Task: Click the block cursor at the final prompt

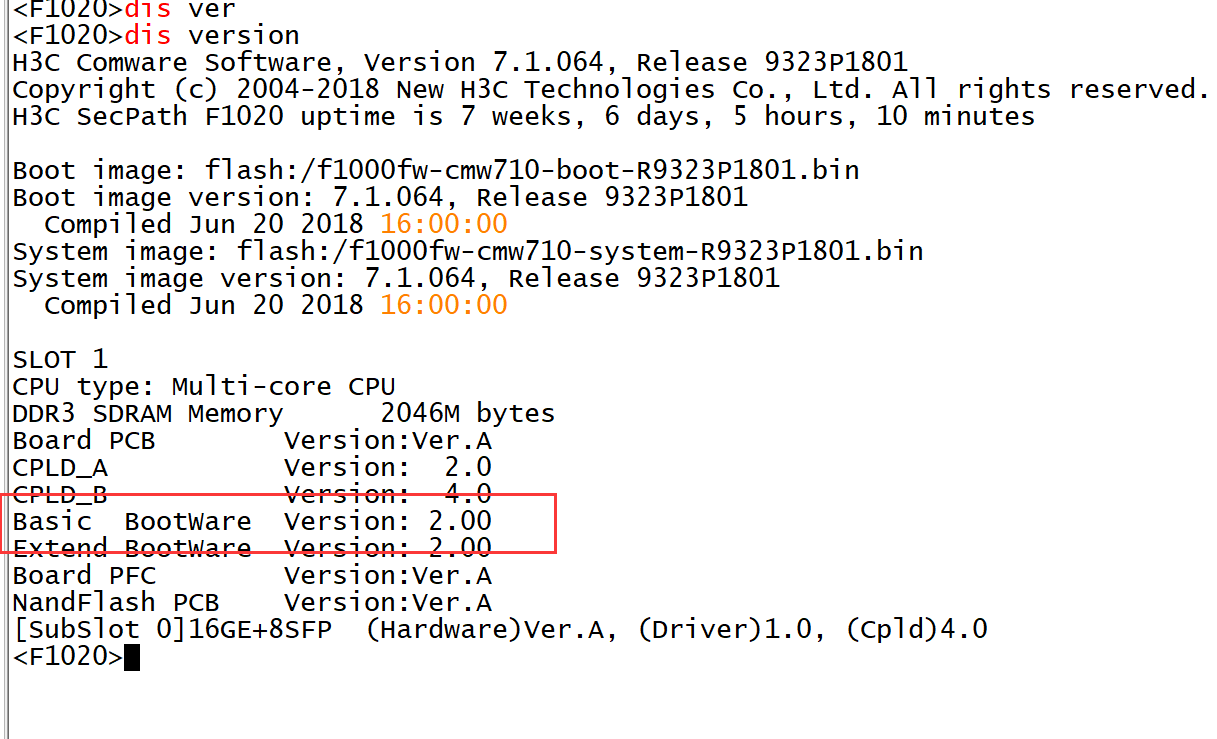Action: 132,658
